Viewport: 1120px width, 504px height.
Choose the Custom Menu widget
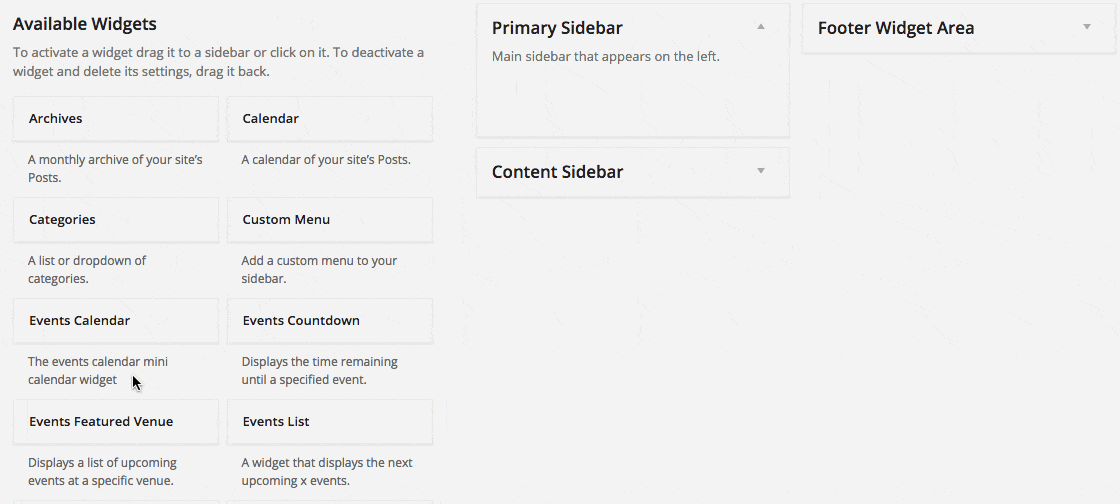(x=329, y=220)
